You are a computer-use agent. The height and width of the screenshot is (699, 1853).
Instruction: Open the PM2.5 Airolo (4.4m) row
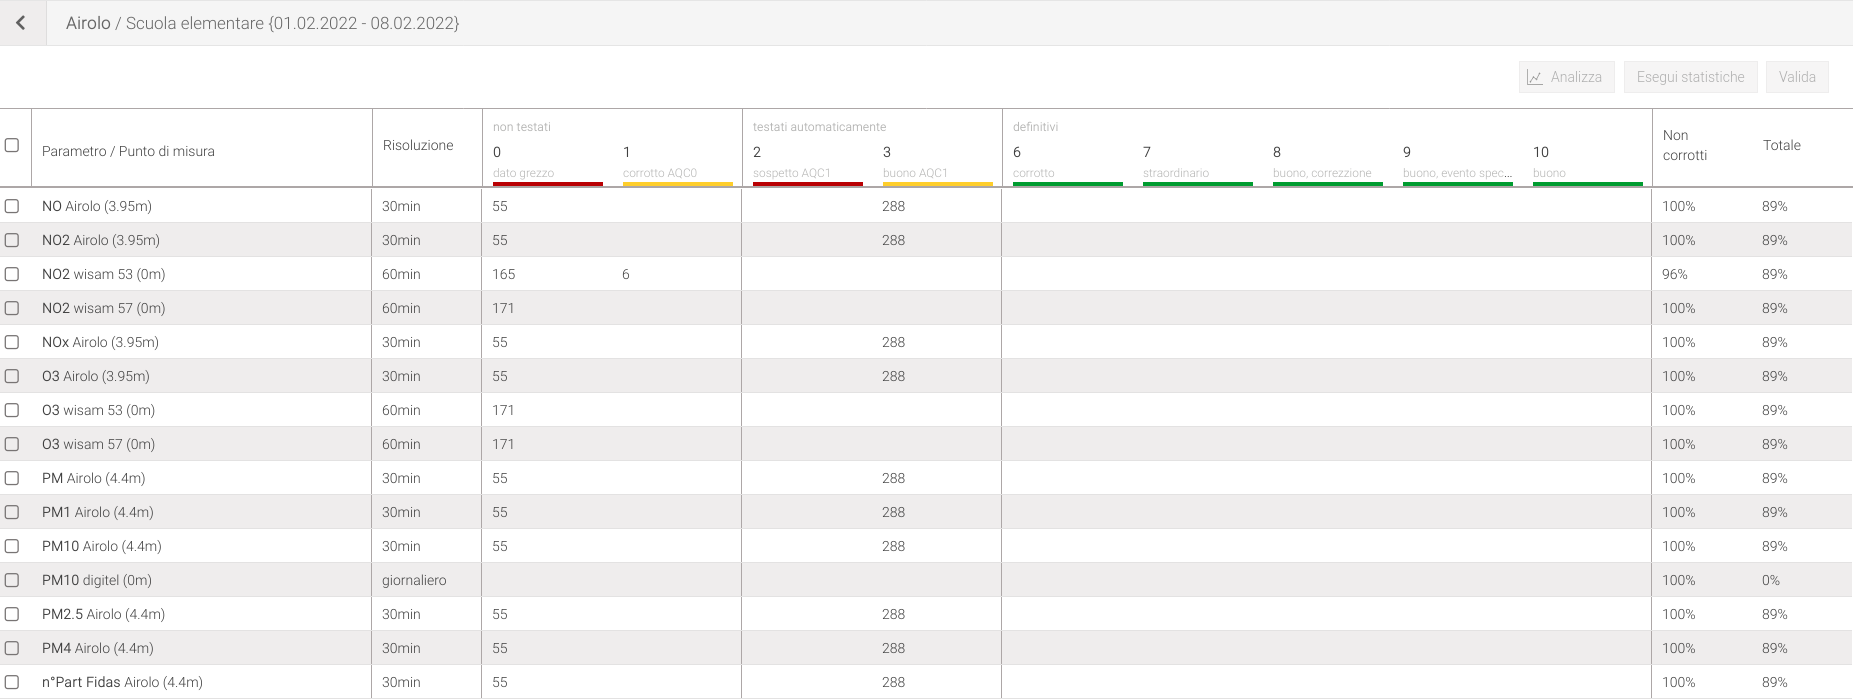click(103, 614)
